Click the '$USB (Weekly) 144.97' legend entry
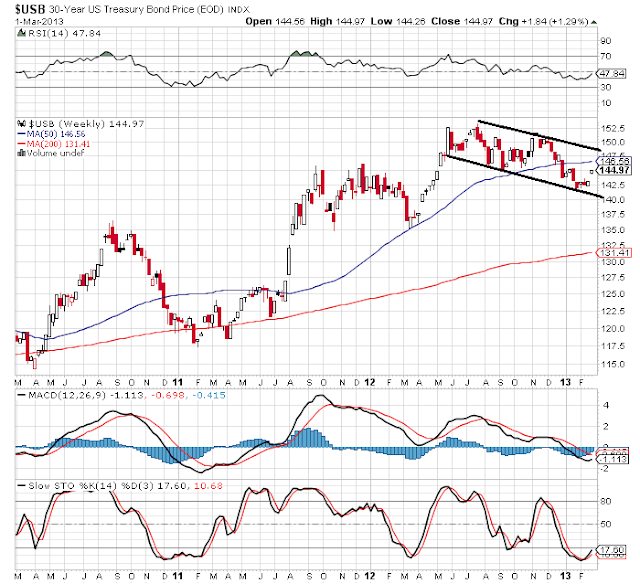Screen dimensions: 640x584 pos(87,124)
